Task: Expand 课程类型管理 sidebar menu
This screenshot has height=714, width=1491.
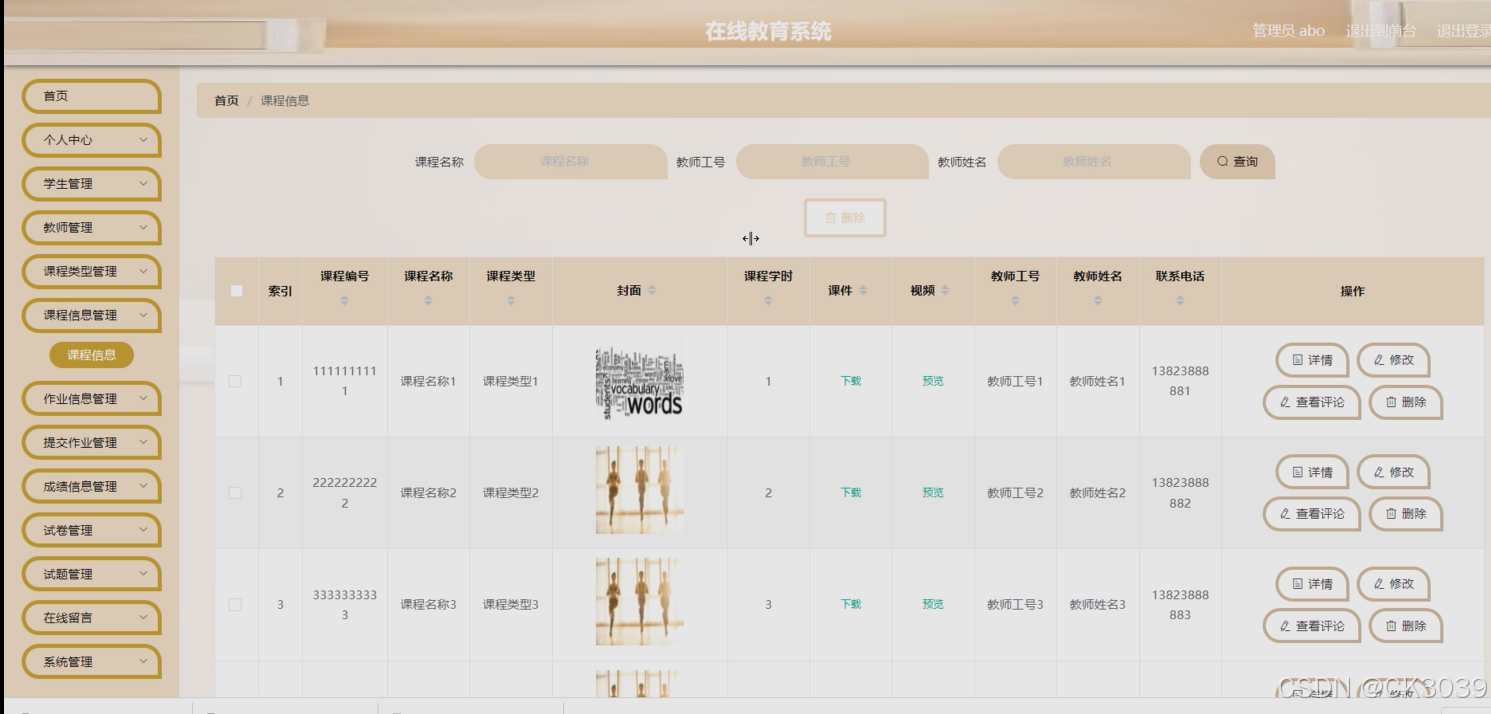Action: tap(91, 272)
